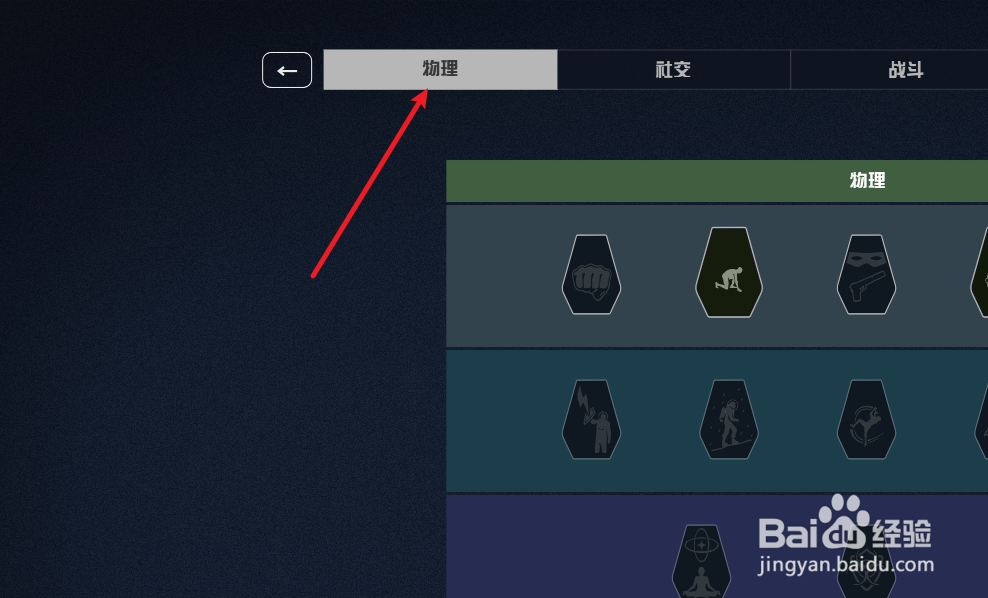Switch to the 社交 tab
This screenshot has height=598, width=988.
pos(674,69)
